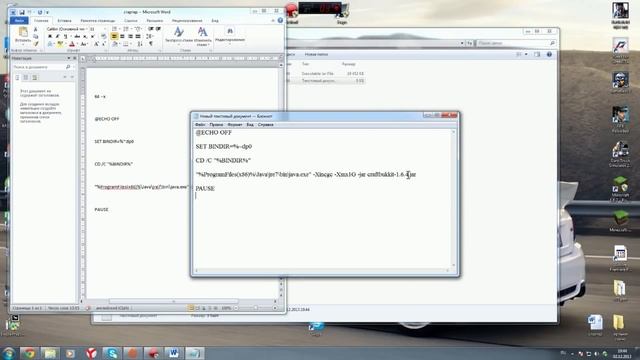Close the Word Navigation pane
This screenshot has width=640, height=360.
[74, 58]
